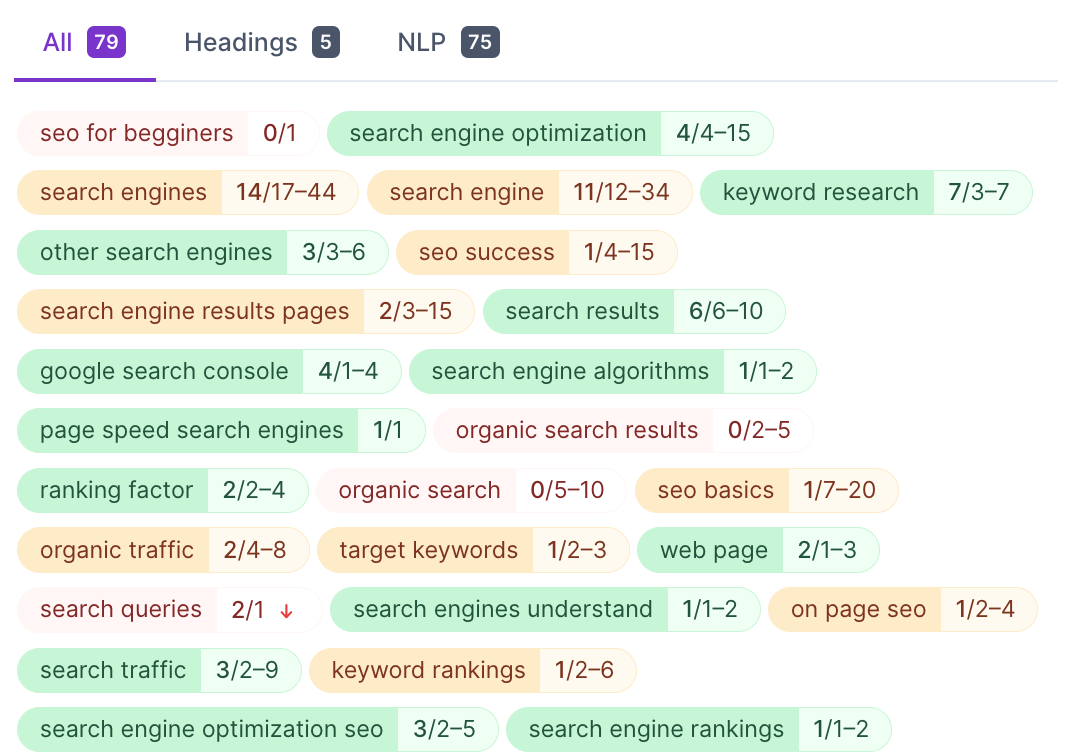Click the 'google search console' keyword pill
This screenshot has height=756, width=1076.
tap(164, 372)
